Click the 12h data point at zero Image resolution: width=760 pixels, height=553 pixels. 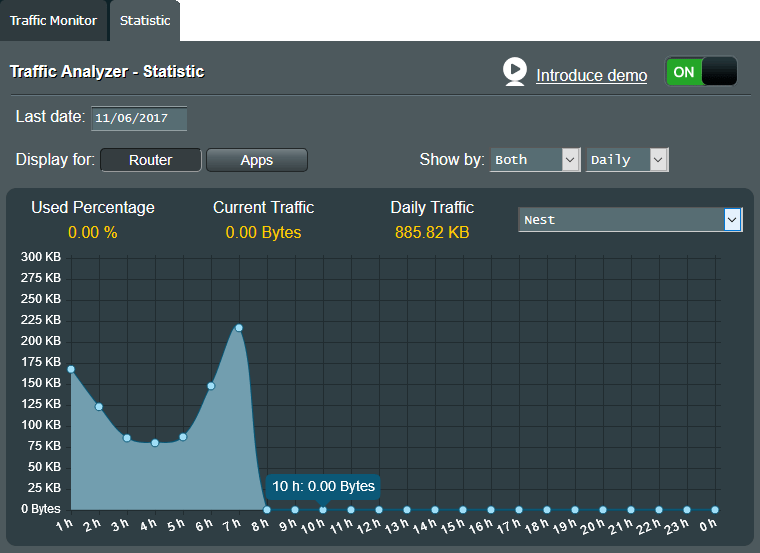click(379, 510)
